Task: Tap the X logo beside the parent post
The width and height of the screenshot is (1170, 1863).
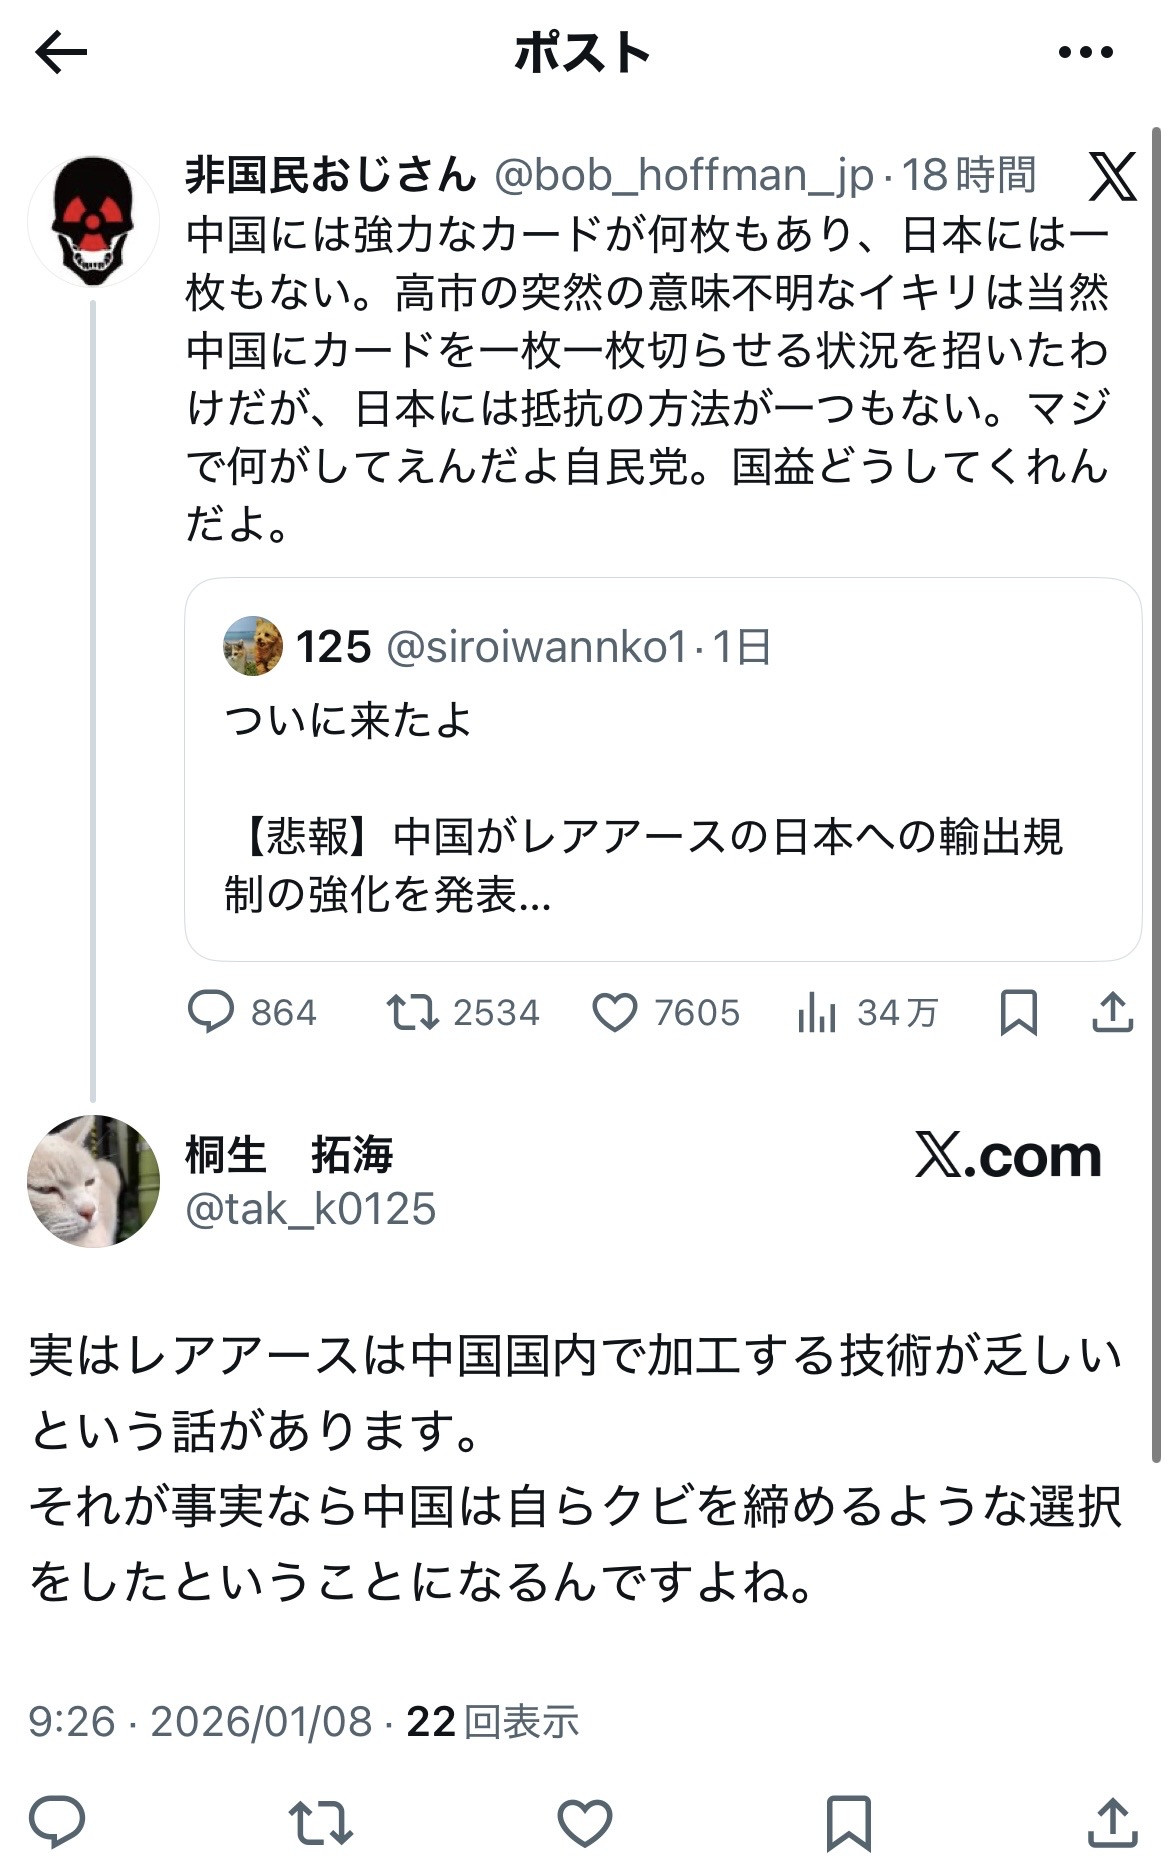Action: coord(1112,177)
